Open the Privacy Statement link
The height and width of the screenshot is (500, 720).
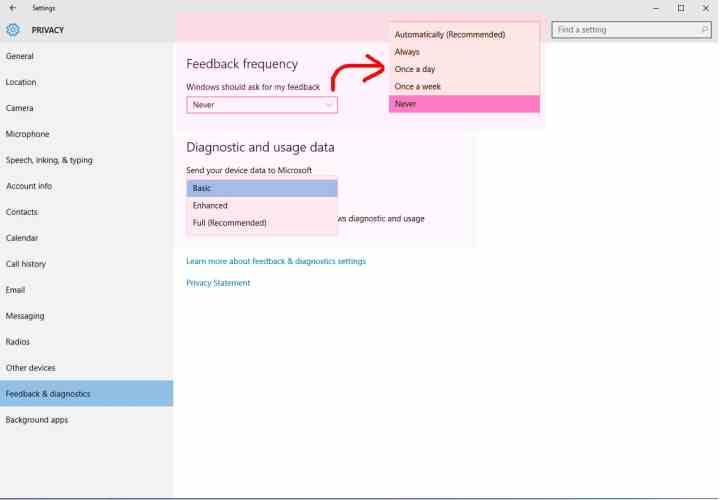pyautogui.click(x=218, y=283)
